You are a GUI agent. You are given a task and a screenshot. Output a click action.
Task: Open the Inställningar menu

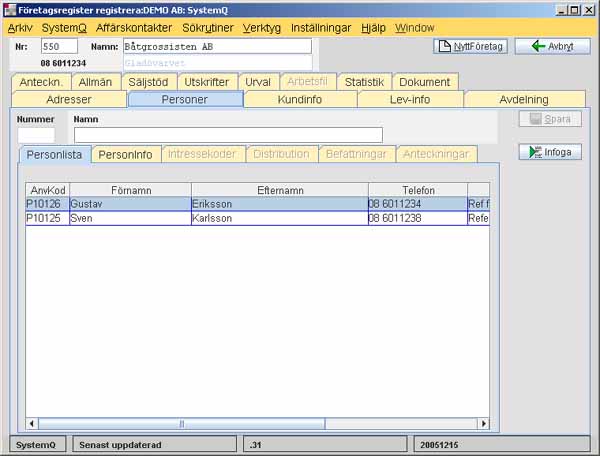(x=321, y=28)
